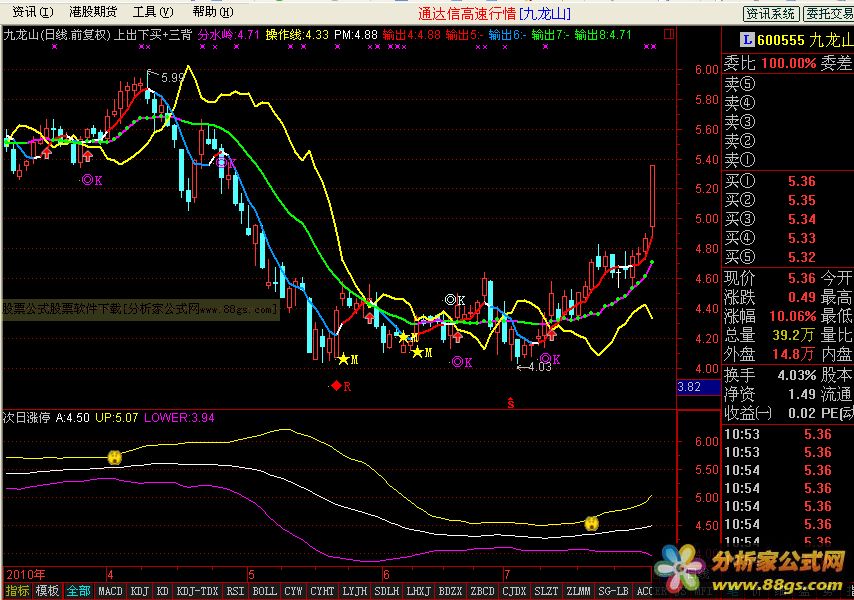The height and width of the screenshot is (600, 854).
Task: Click the 5.99 high price label
Action: pyautogui.click(x=172, y=78)
